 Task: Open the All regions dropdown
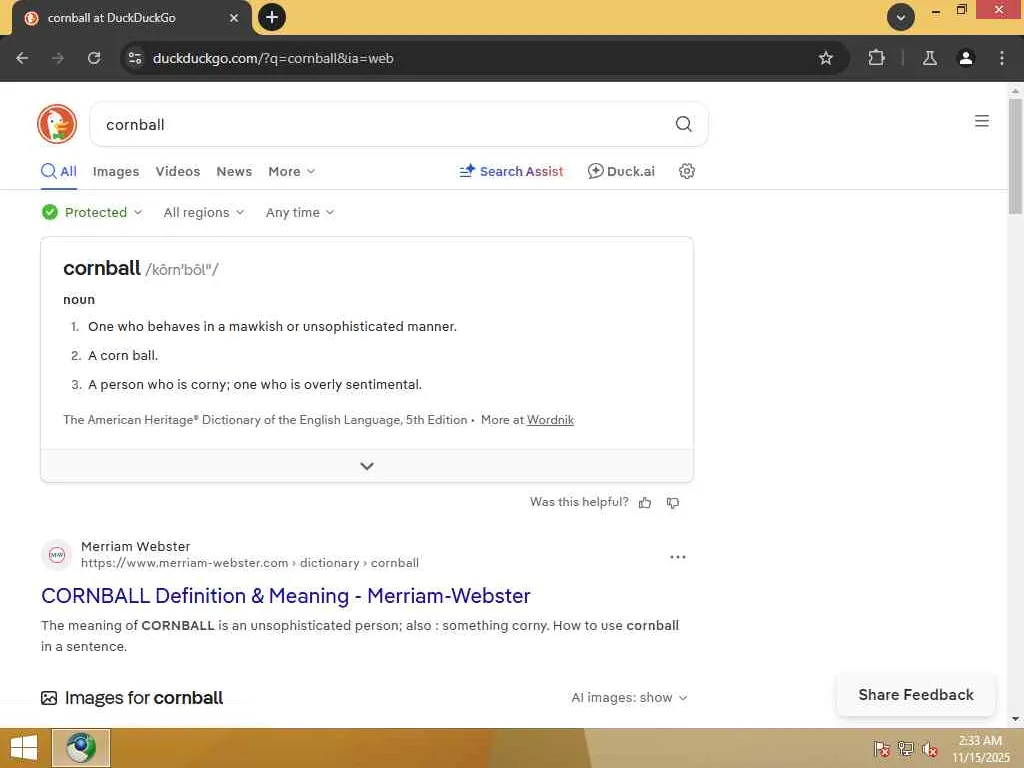[x=204, y=212]
